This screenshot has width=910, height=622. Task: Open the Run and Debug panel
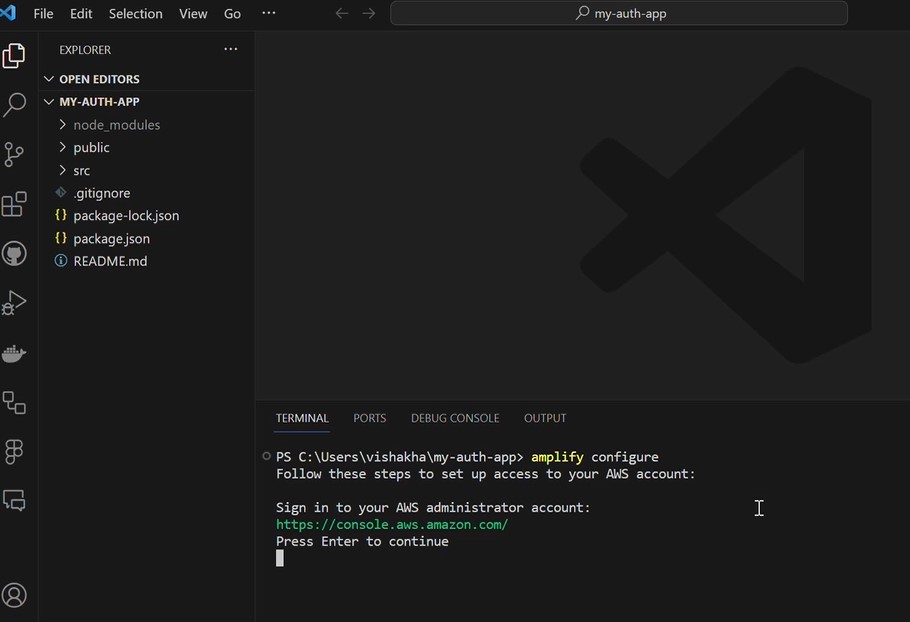click(14, 302)
